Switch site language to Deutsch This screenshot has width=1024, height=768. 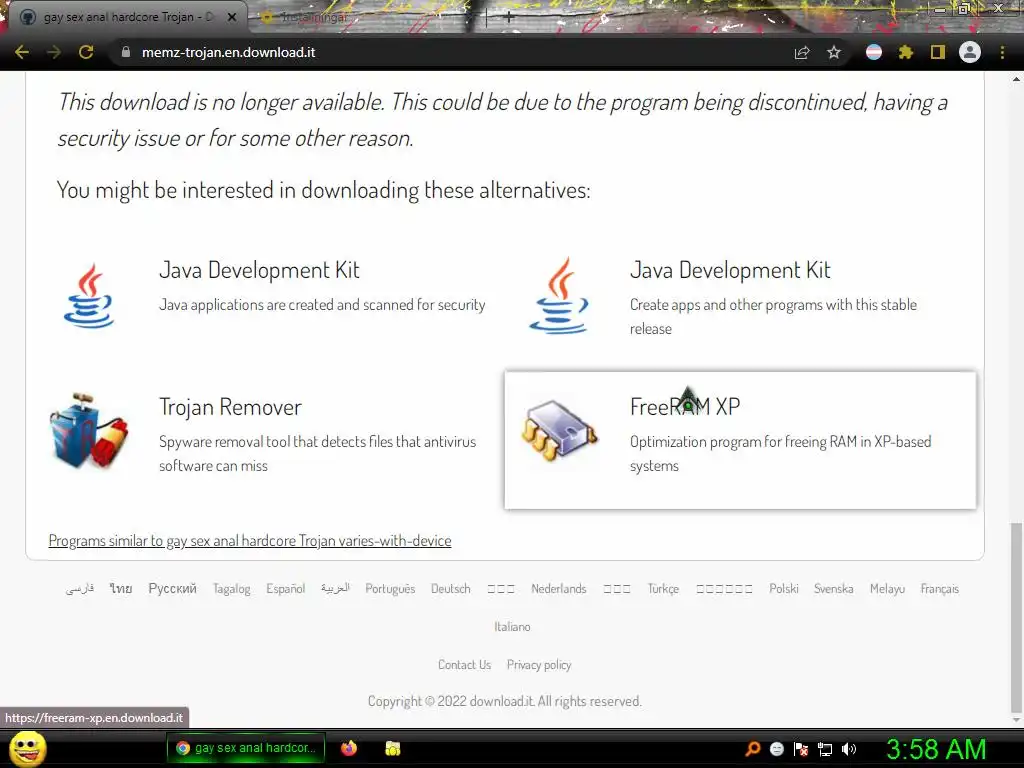(451, 588)
